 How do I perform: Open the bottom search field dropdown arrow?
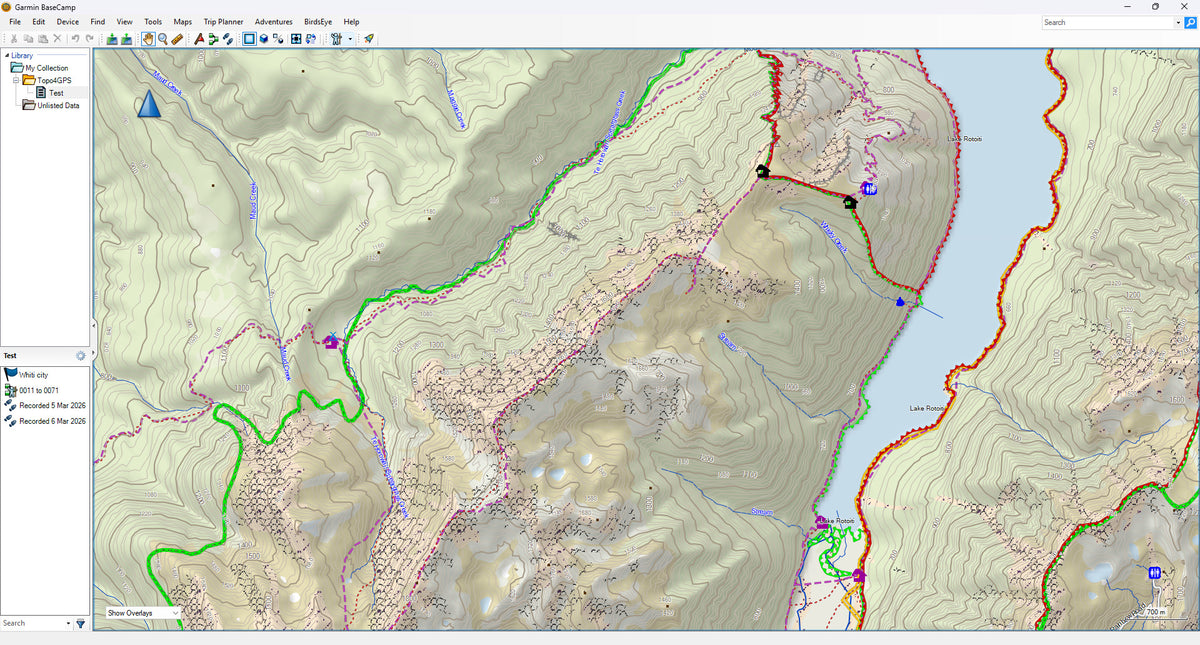(69, 623)
